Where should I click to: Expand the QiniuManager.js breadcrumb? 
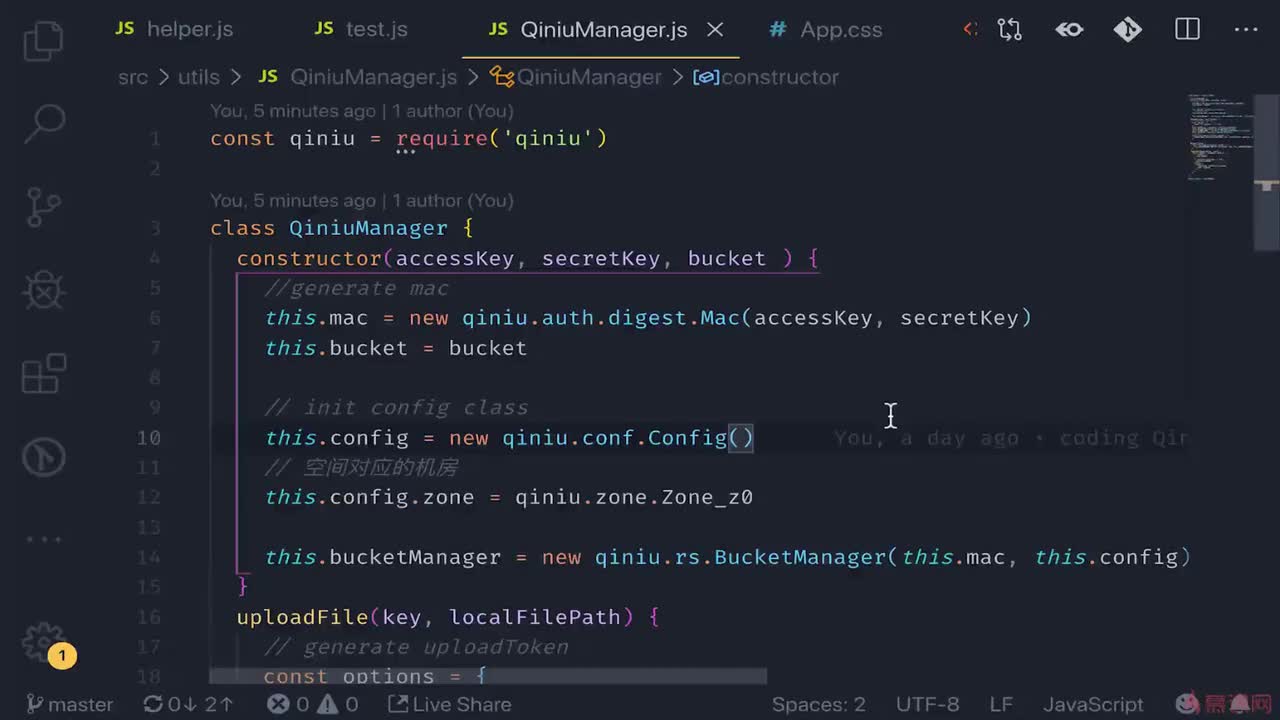click(x=357, y=77)
